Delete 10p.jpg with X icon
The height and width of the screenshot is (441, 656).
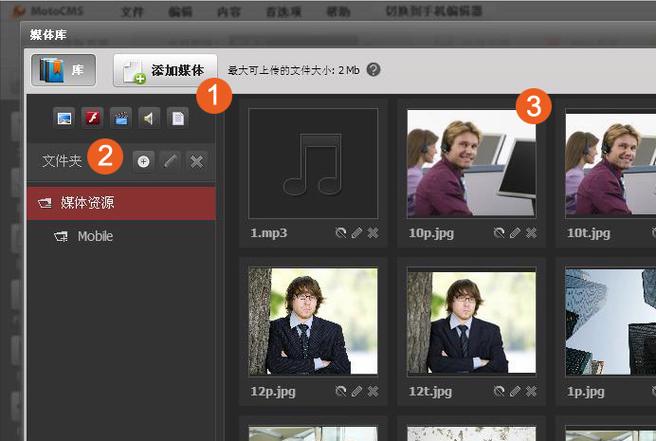531,233
